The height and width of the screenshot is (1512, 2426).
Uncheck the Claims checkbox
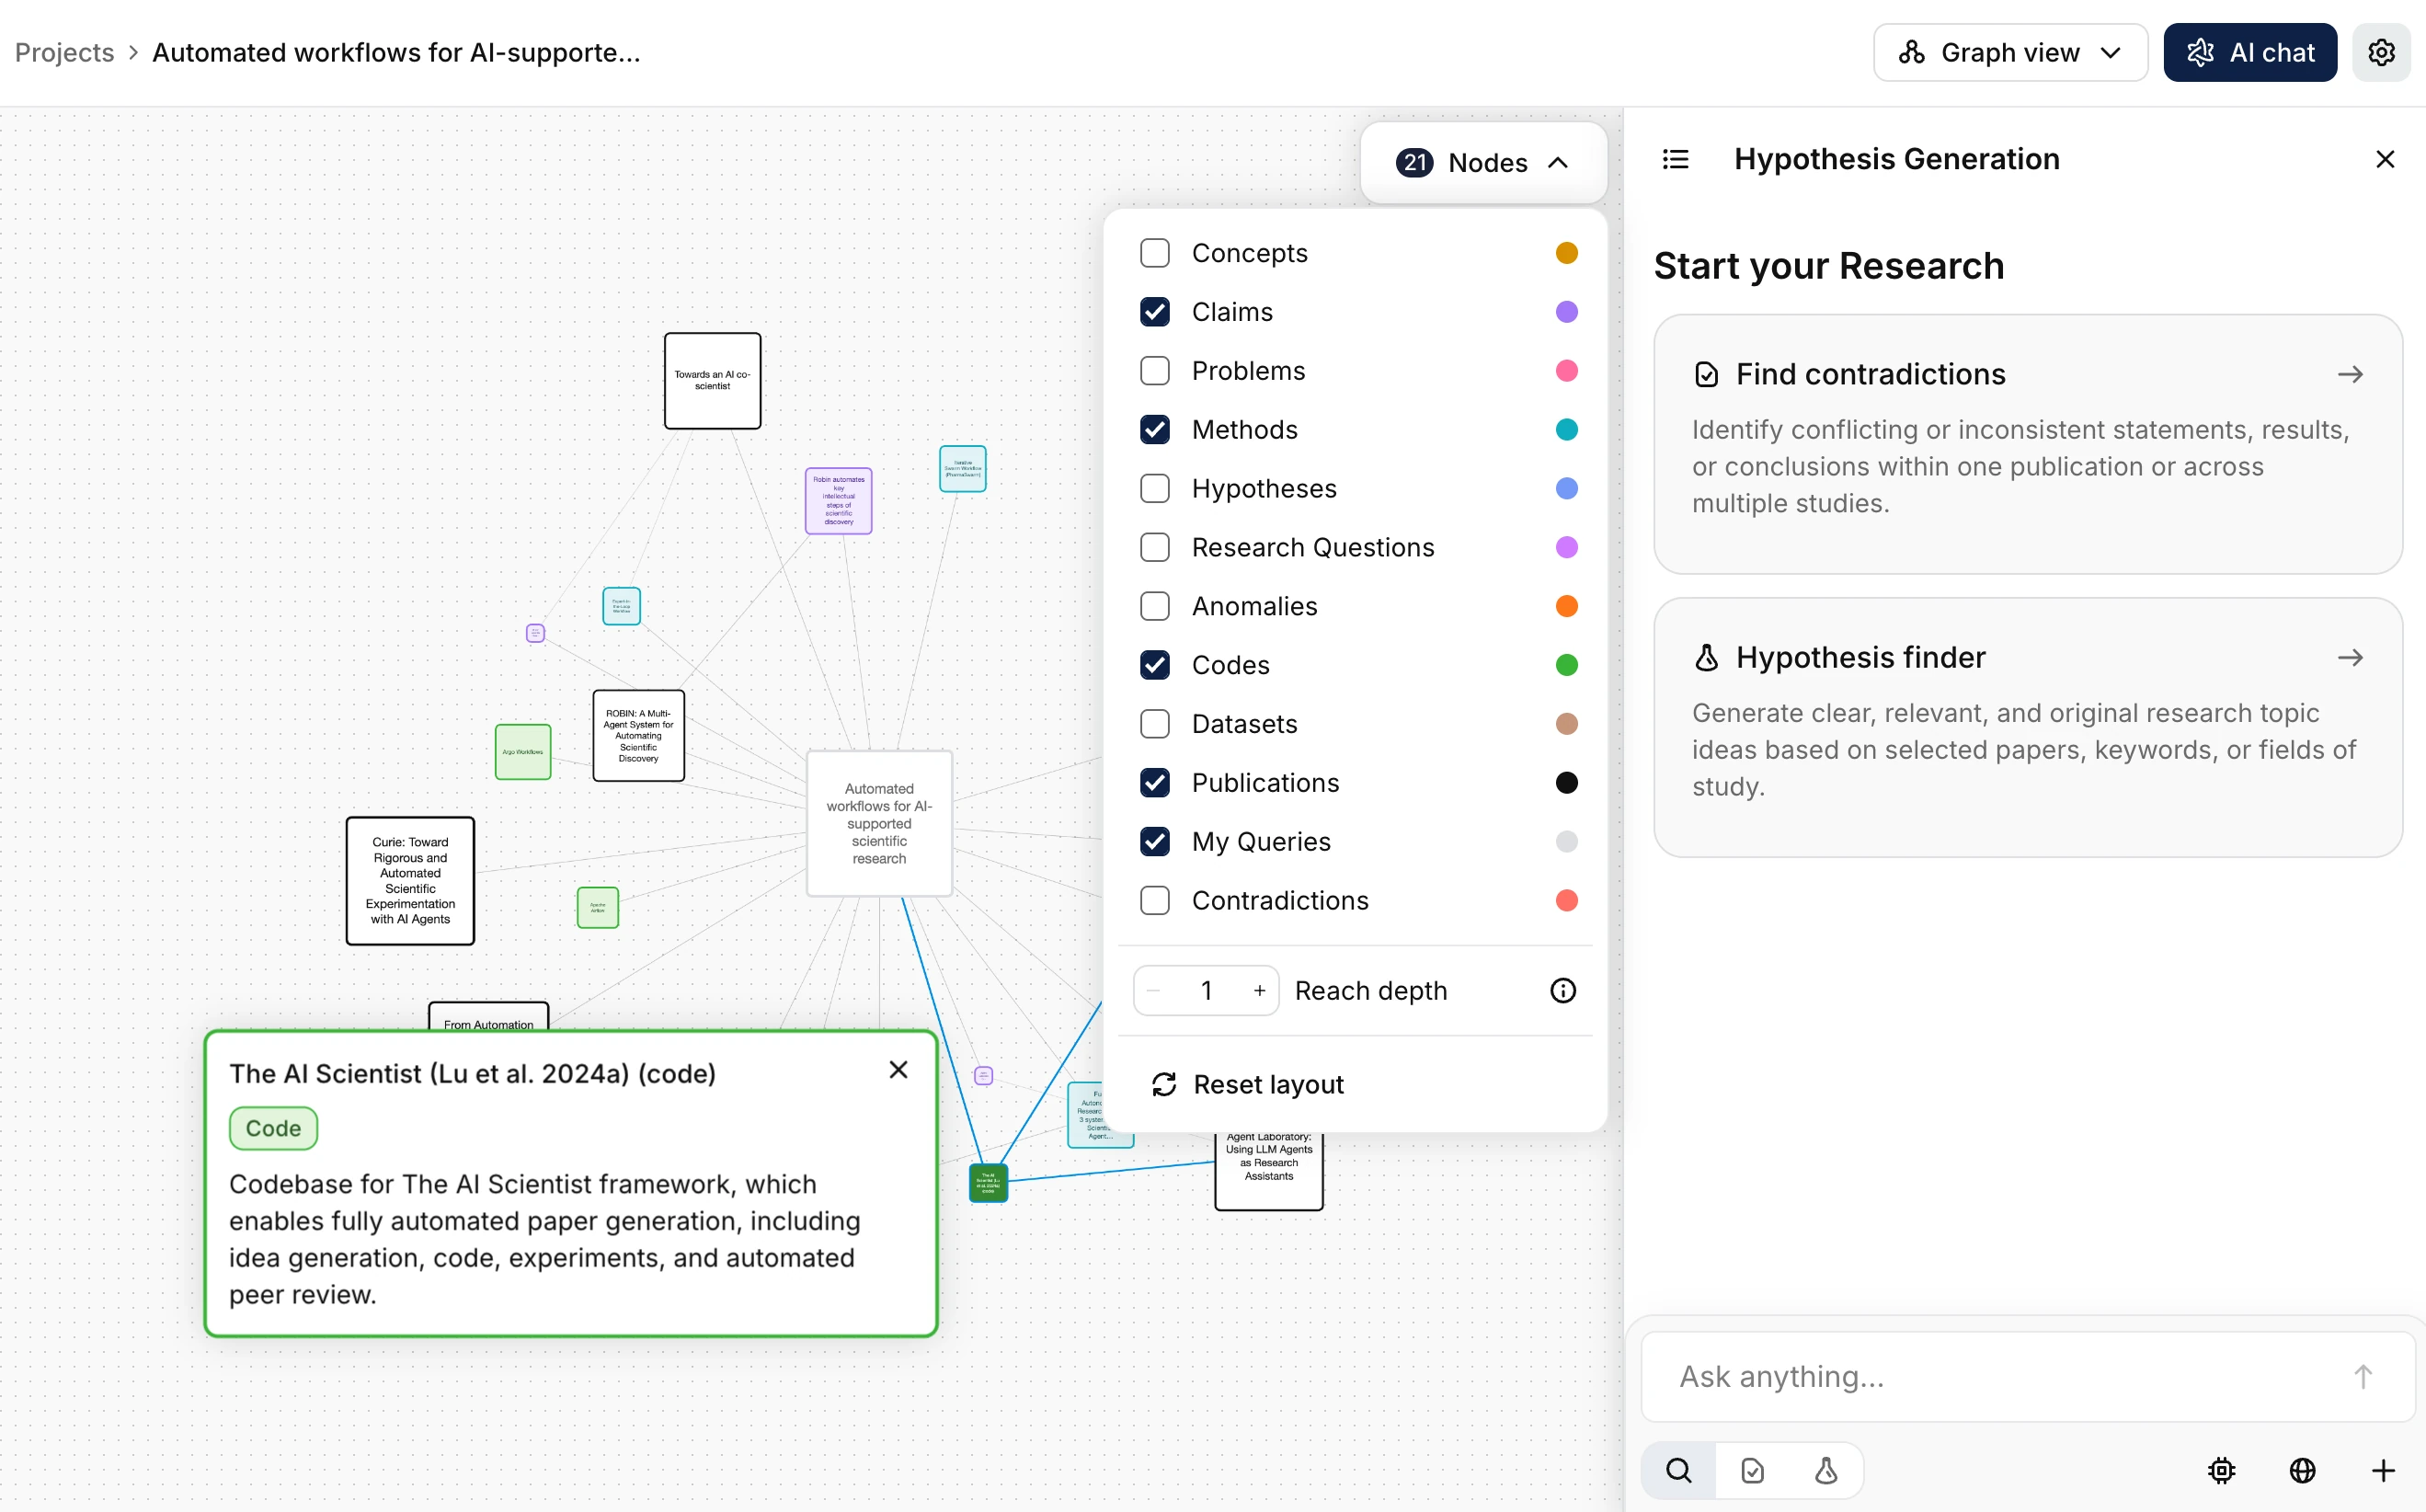click(1155, 312)
